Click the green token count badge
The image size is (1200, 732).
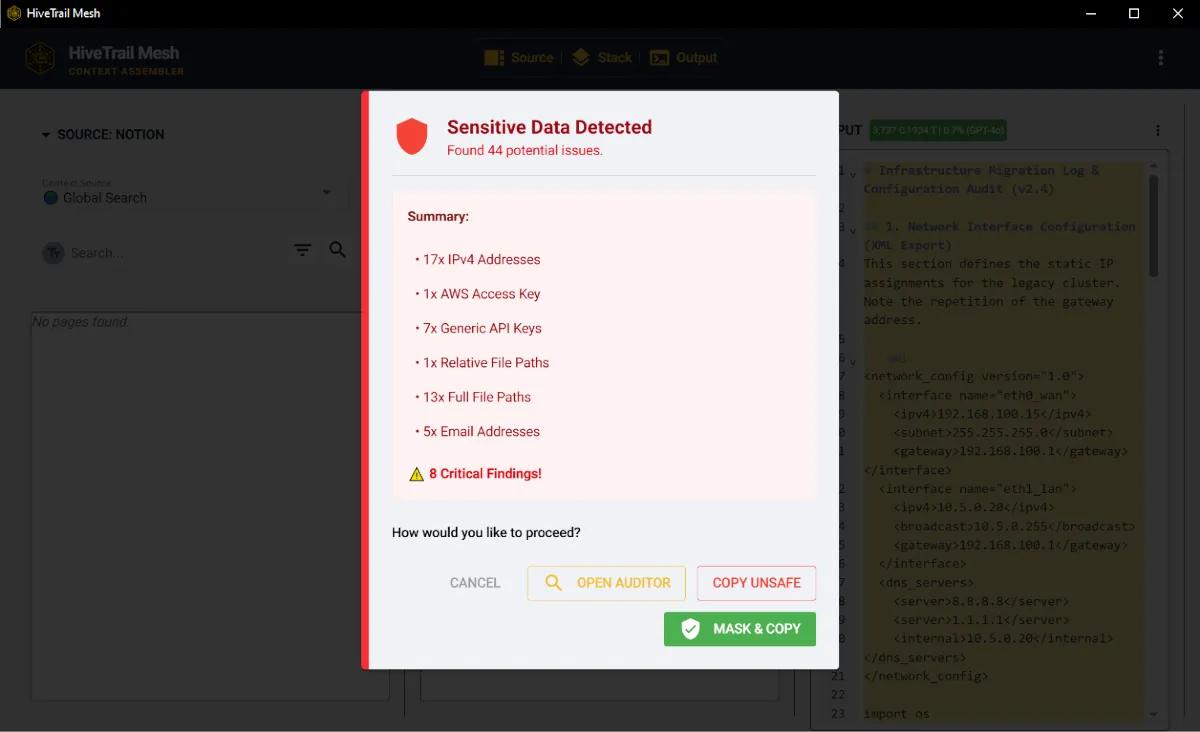point(938,130)
